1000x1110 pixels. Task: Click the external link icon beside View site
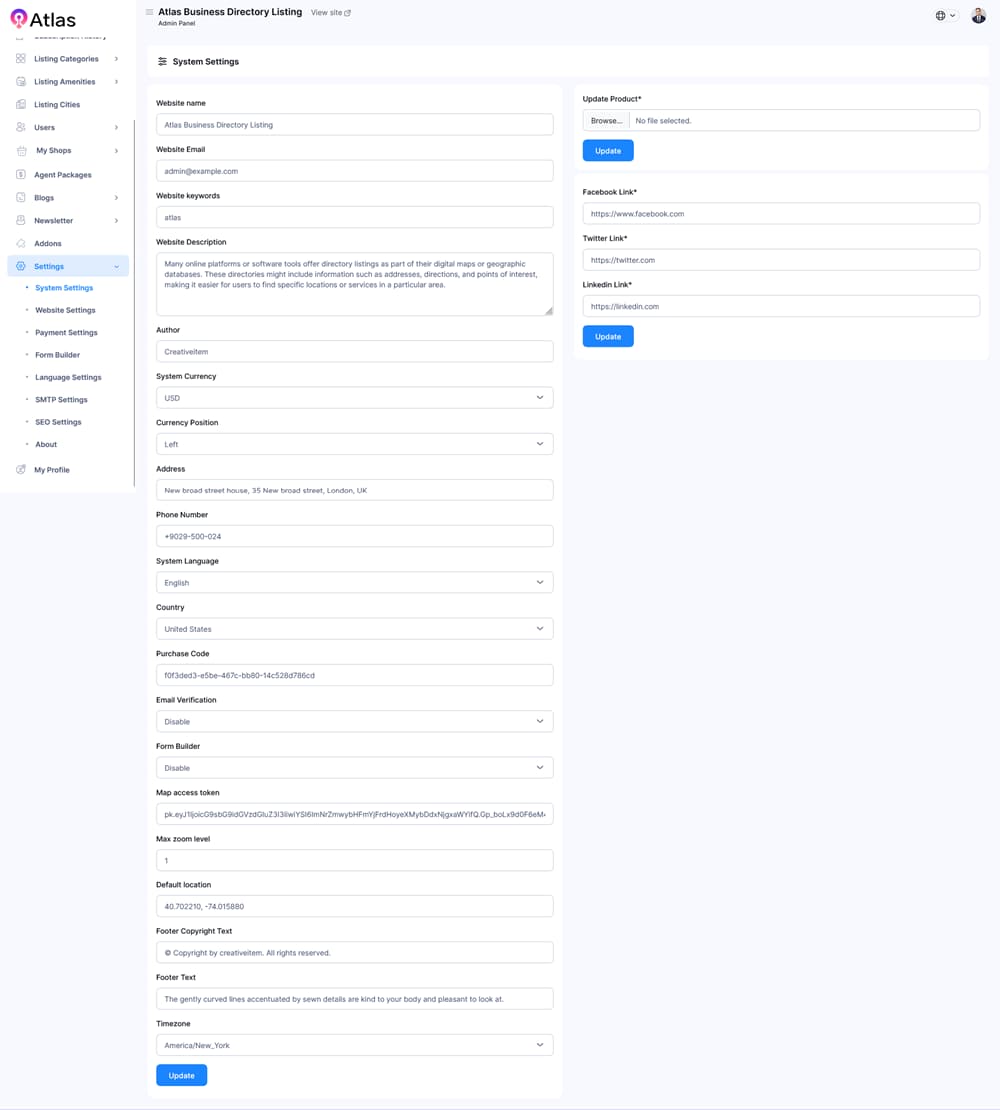point(347,13)
